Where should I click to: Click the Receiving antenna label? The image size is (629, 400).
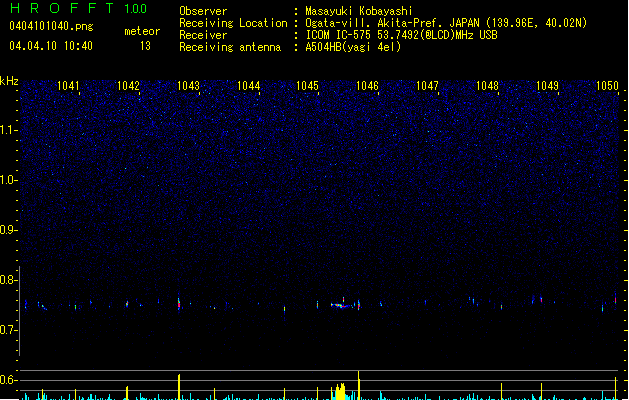[x=230, y=47]
